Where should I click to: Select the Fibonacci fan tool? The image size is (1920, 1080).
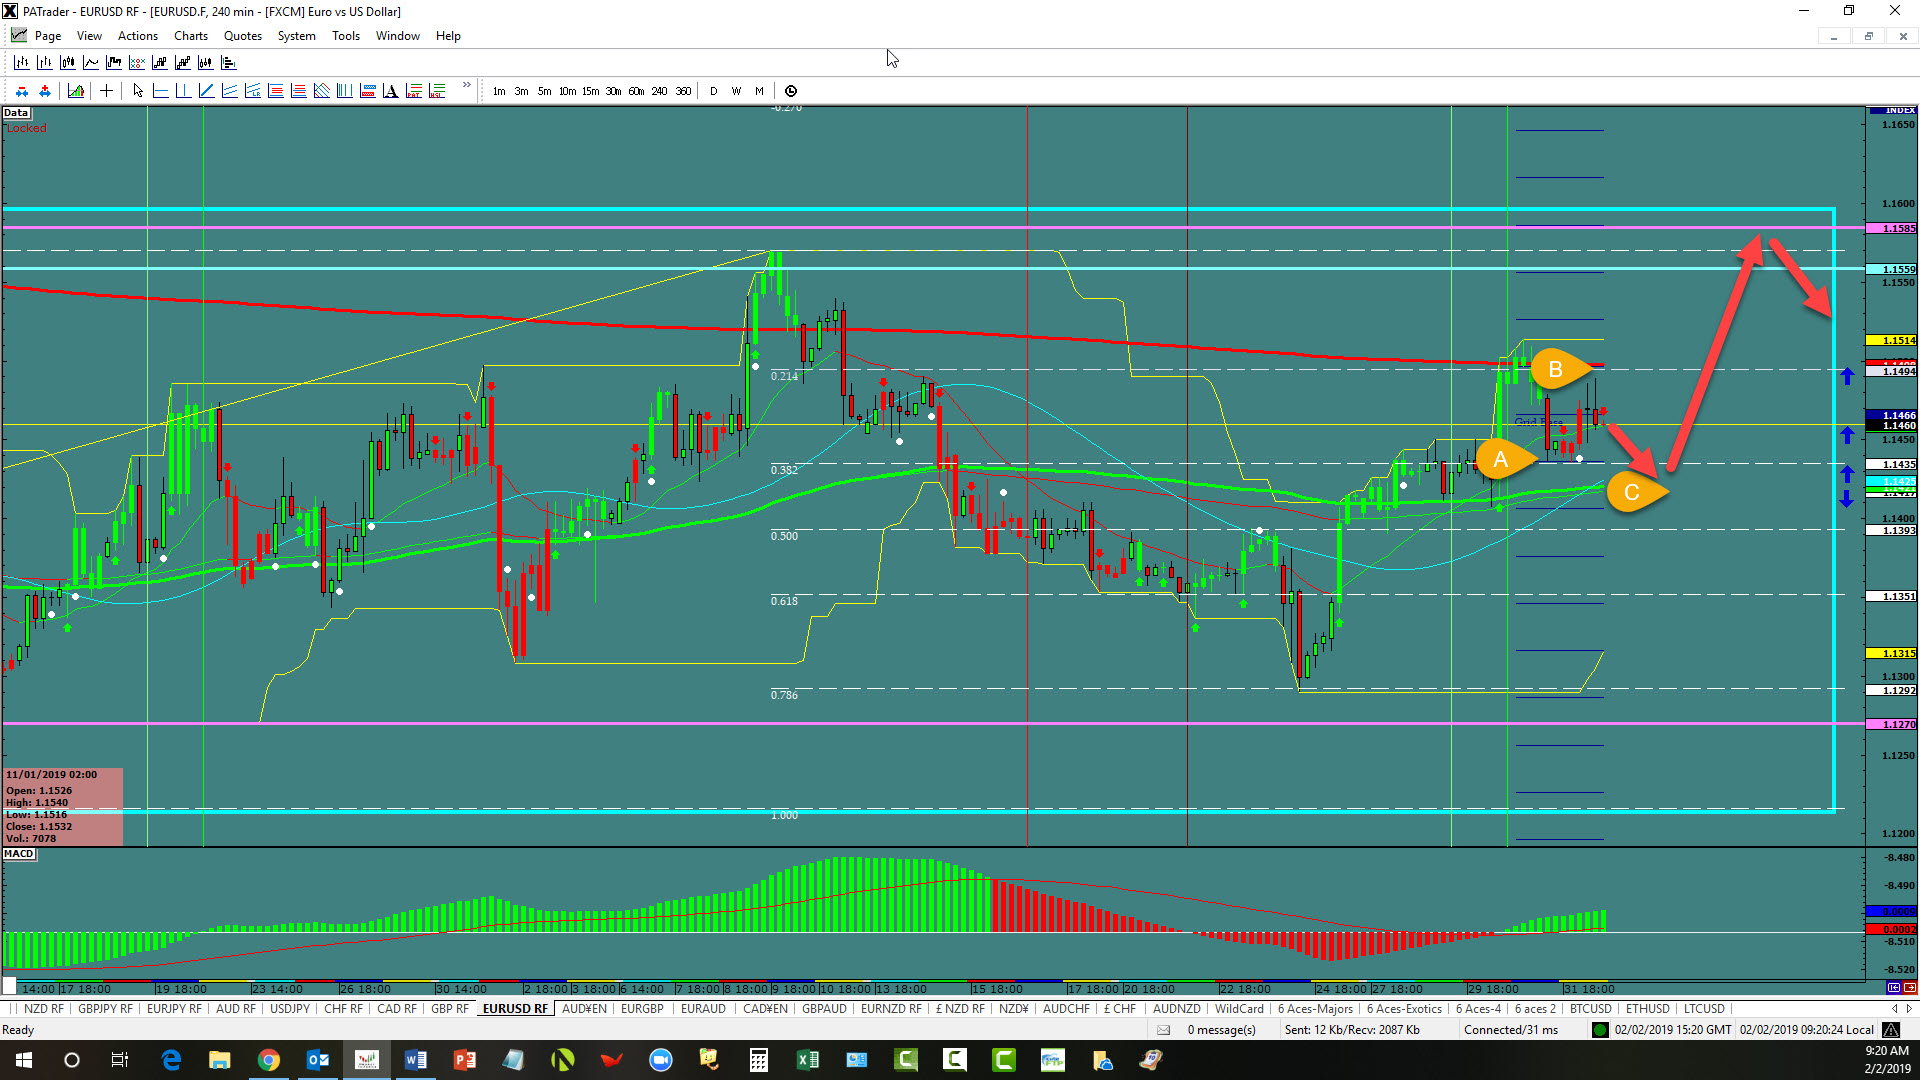tap(321, 91)
